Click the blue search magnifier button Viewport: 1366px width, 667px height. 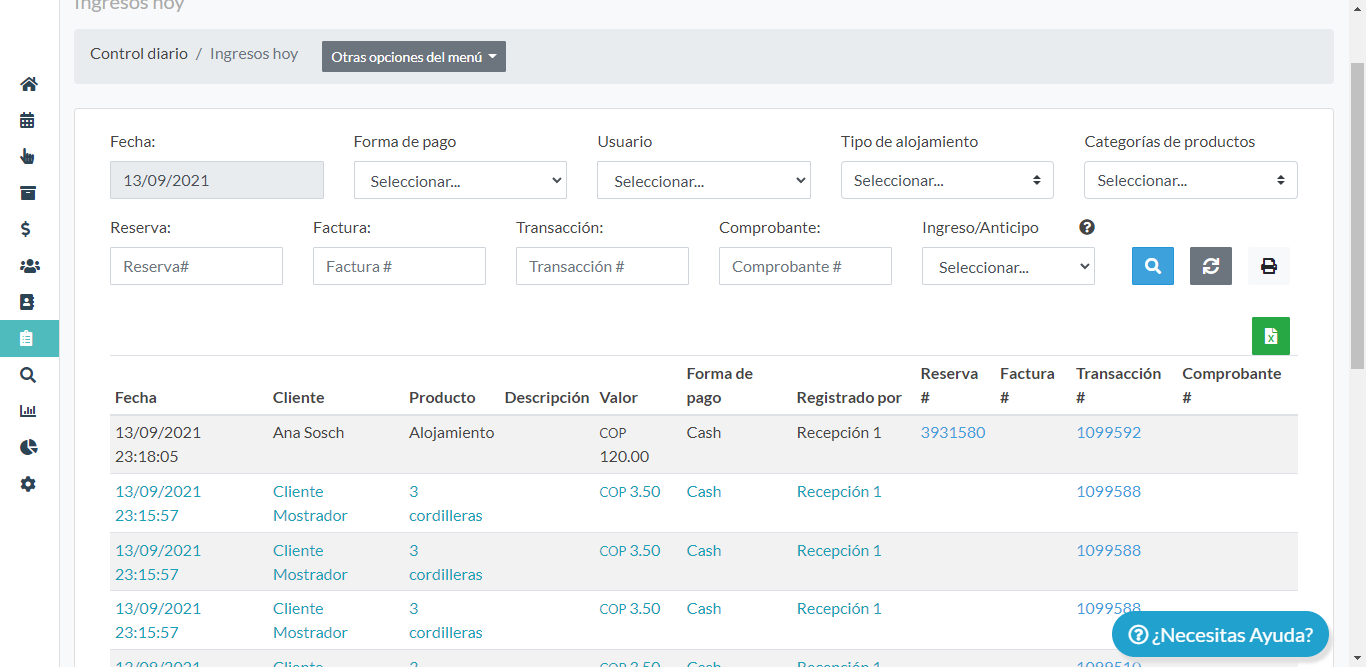(1152, 266)
